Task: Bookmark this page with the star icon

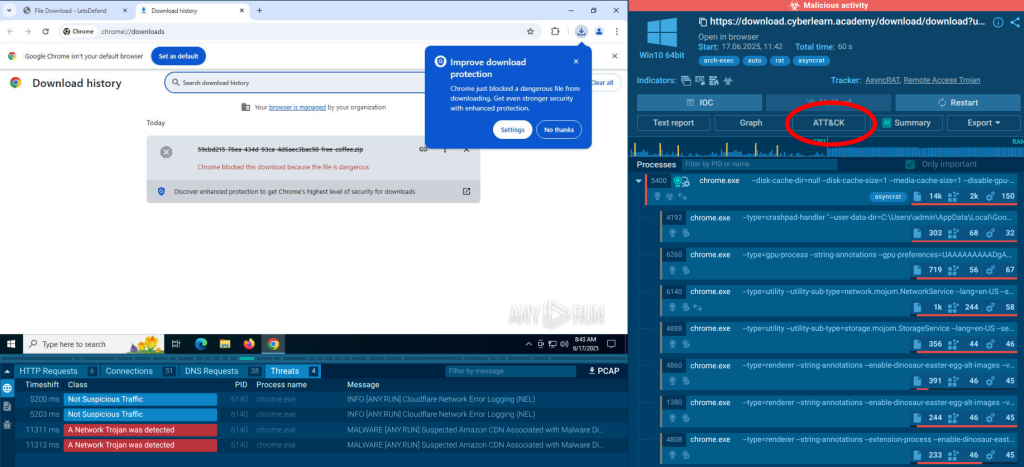Action: coord(530,31)
